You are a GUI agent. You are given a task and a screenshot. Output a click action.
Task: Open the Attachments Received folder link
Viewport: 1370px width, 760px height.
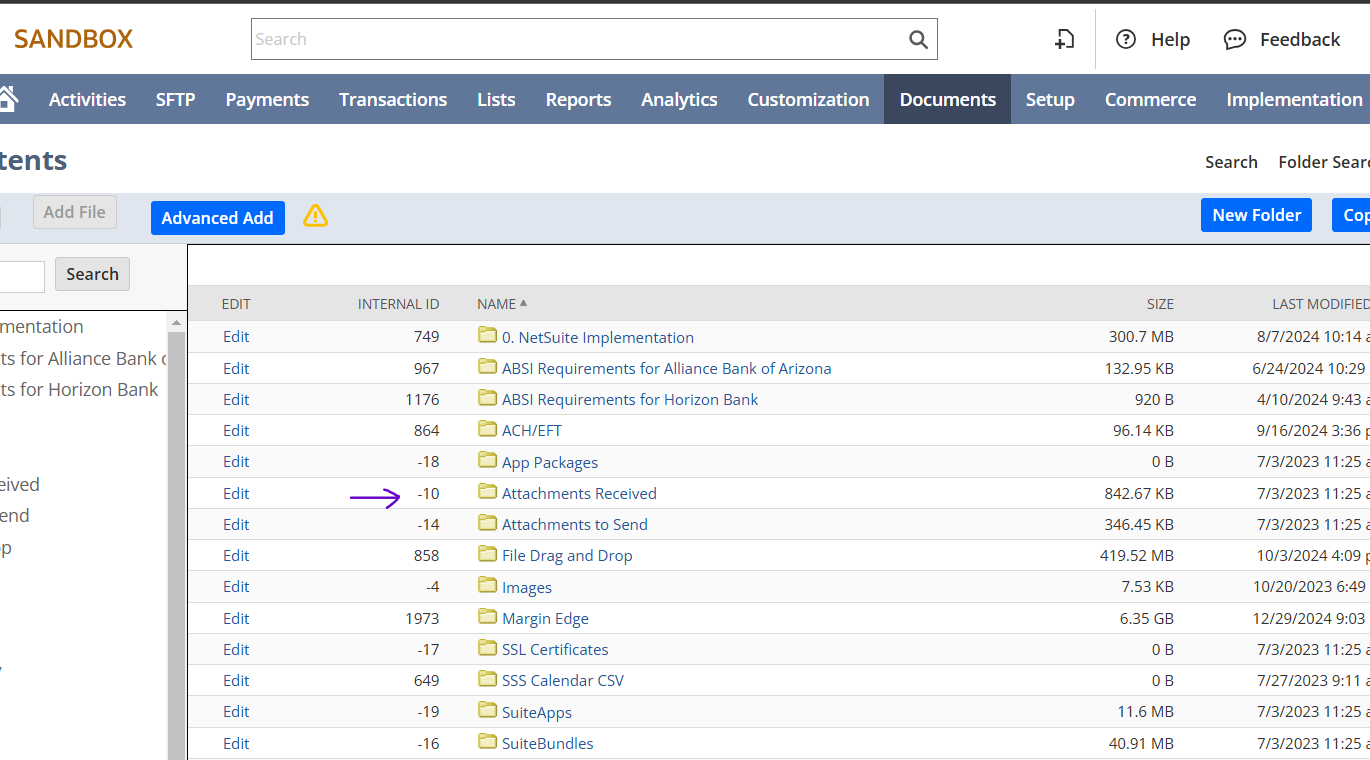579,493
